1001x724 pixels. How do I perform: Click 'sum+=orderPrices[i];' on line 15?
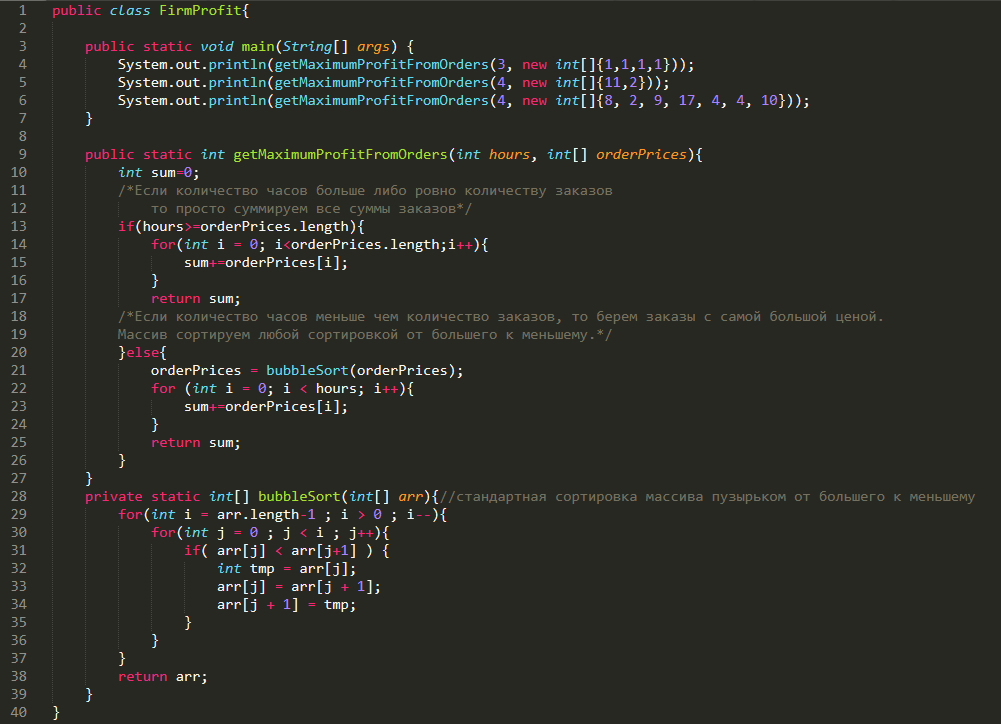[x=266, y=262]
